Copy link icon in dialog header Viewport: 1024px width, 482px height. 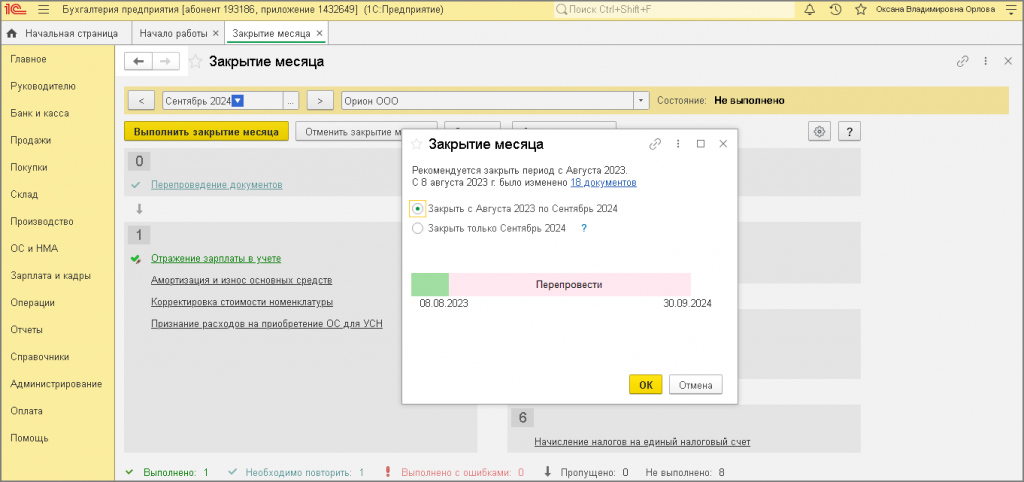point(655,144)
